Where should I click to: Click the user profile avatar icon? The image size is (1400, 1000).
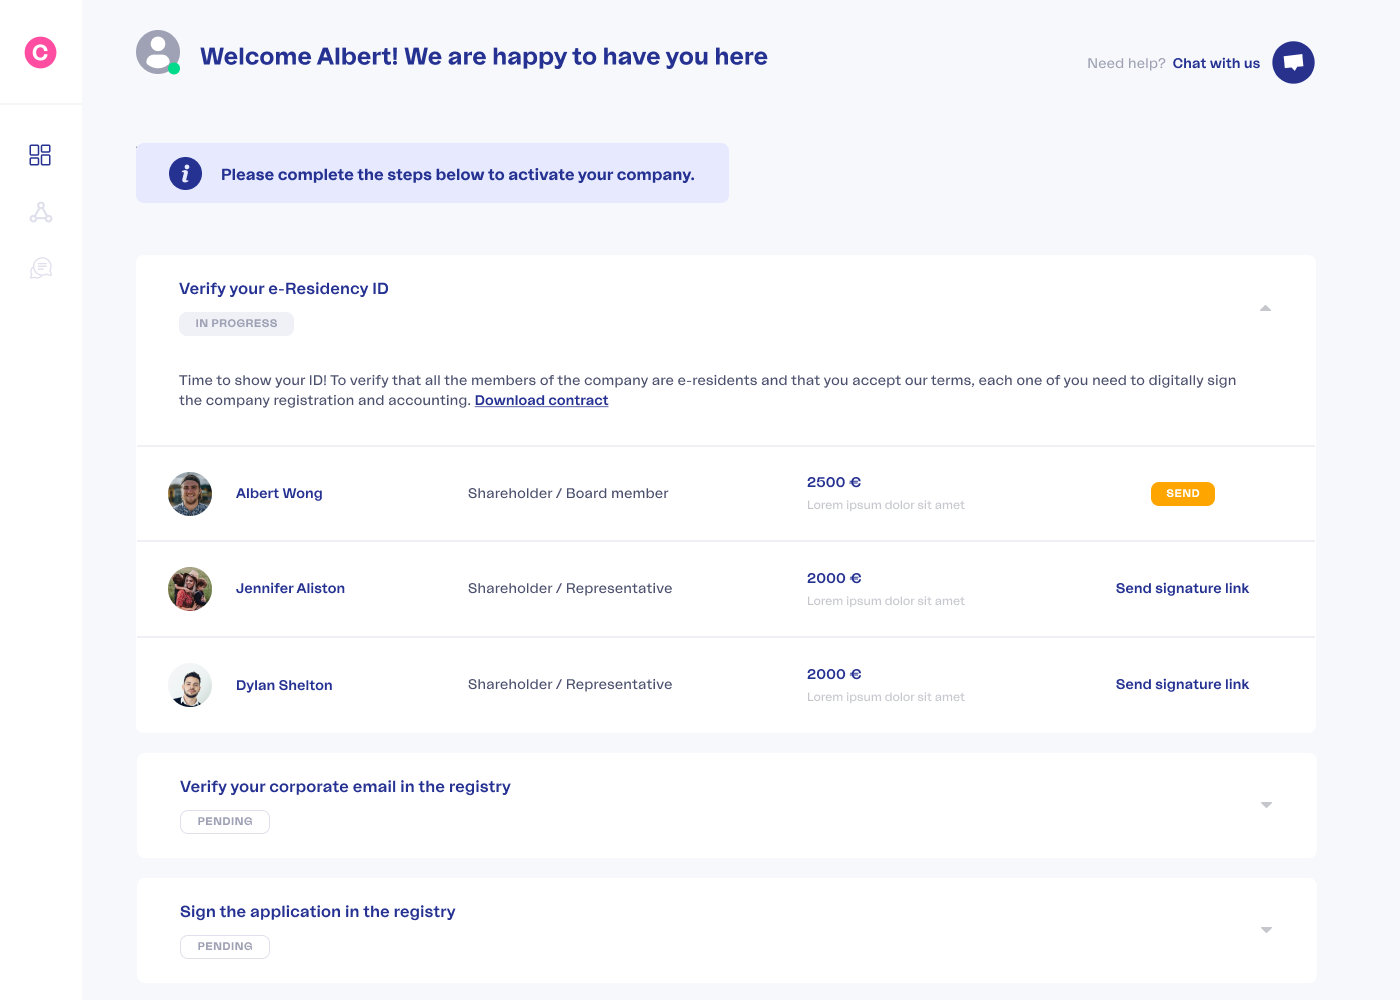click(158, 52)
